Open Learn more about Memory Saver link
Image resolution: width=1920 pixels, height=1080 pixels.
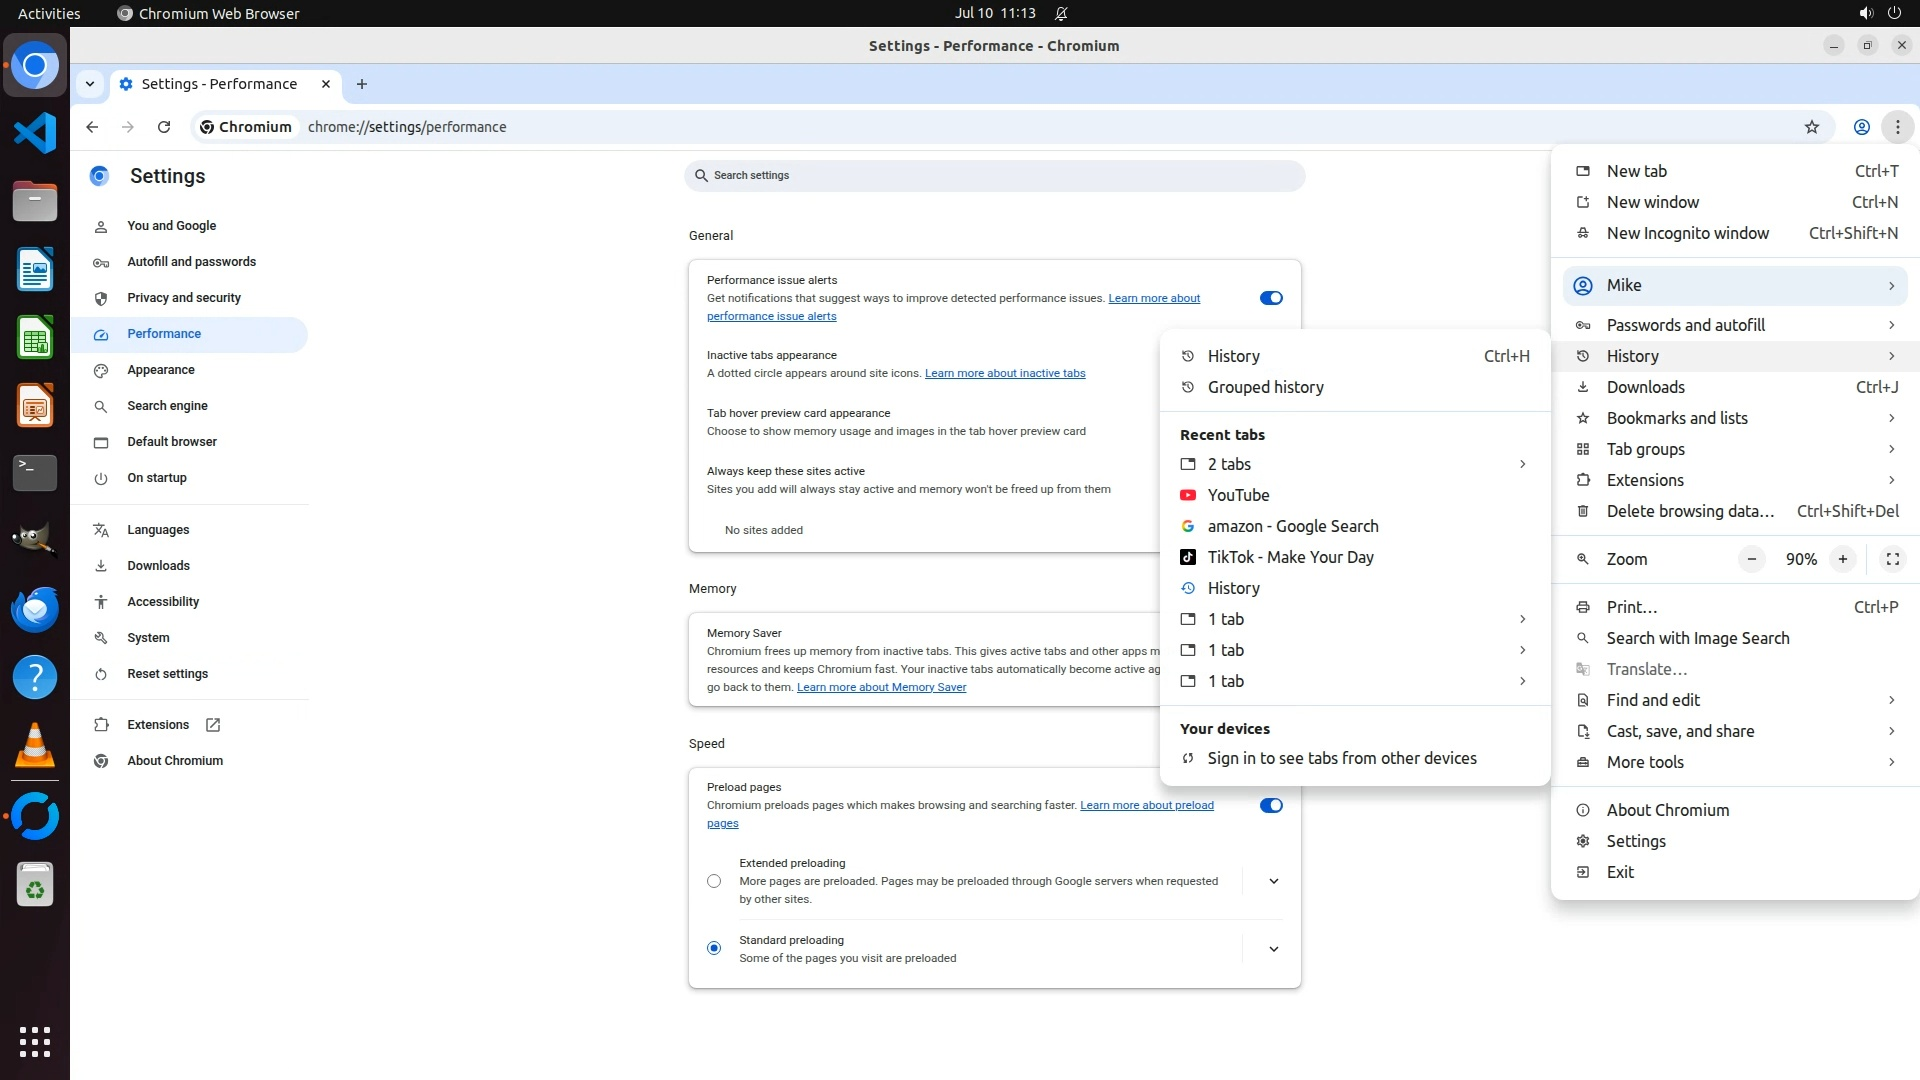coord(881,687)
